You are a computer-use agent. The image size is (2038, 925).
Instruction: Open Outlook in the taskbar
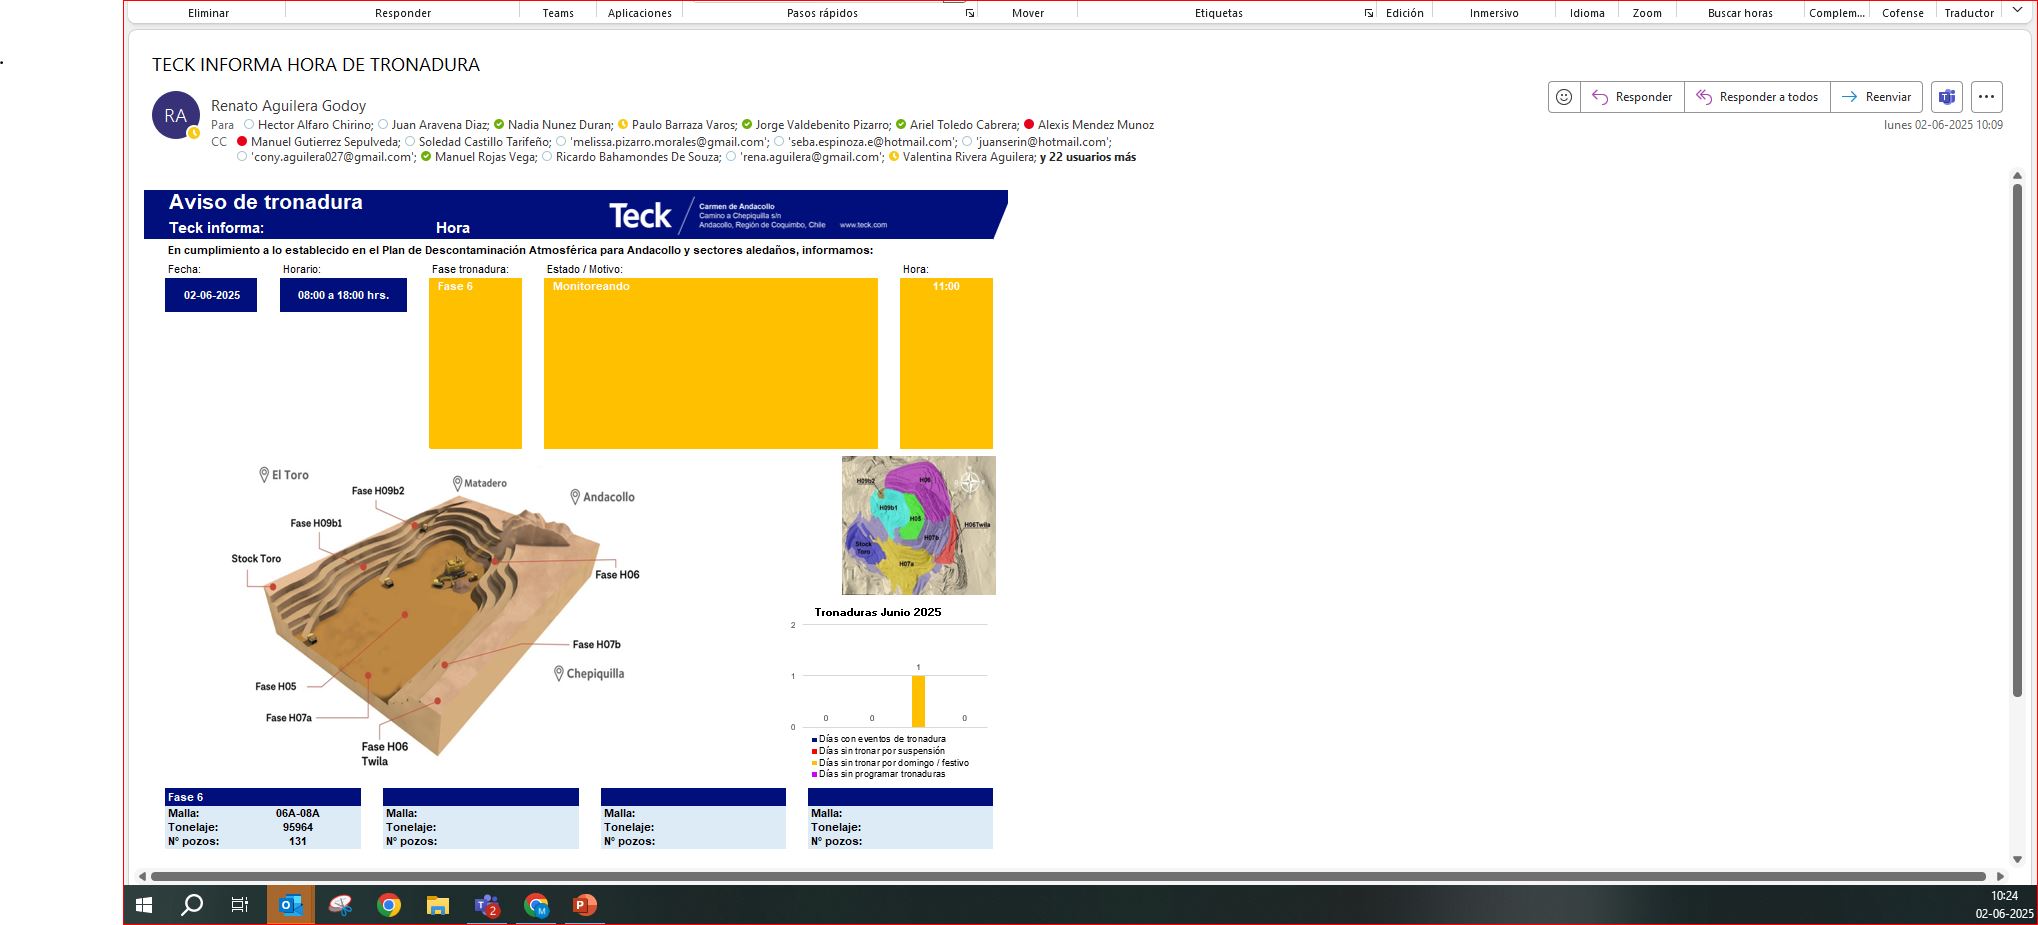(291, 905)
